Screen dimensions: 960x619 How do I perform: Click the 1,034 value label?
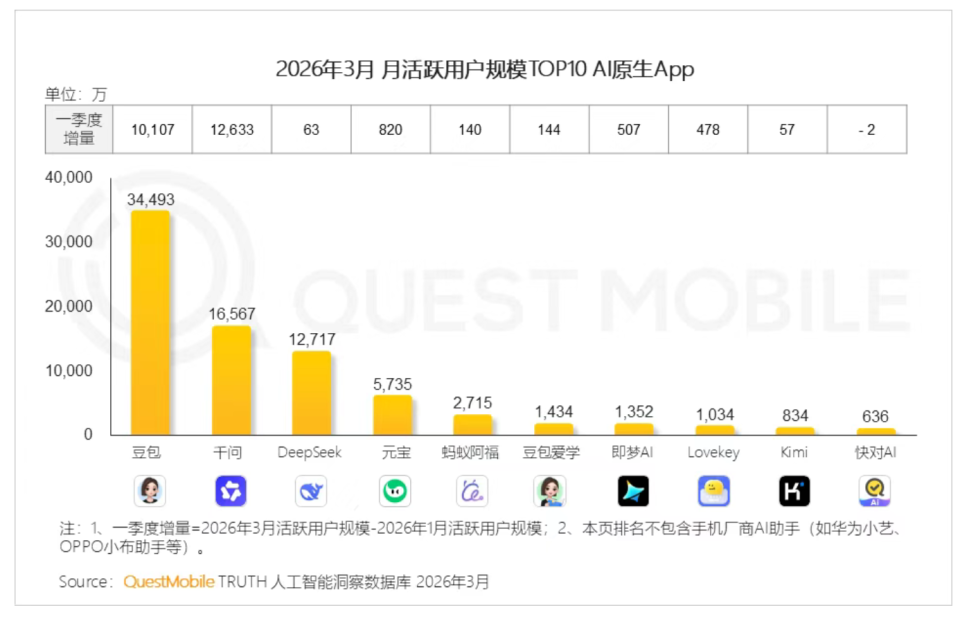(714, 415)
